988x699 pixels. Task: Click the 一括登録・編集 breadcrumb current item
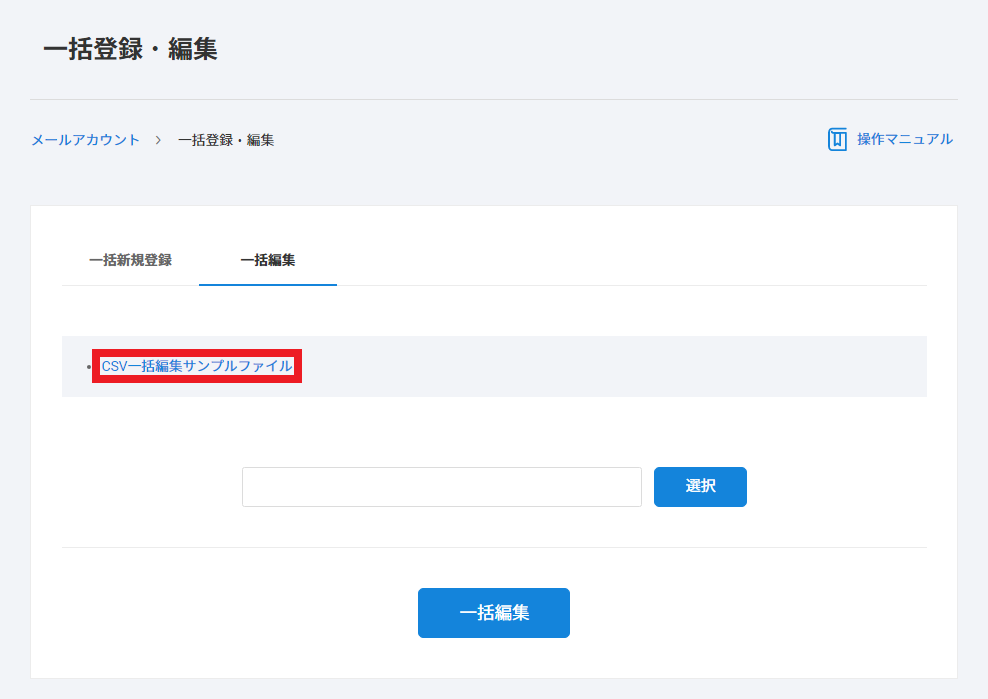click(226, 140)
